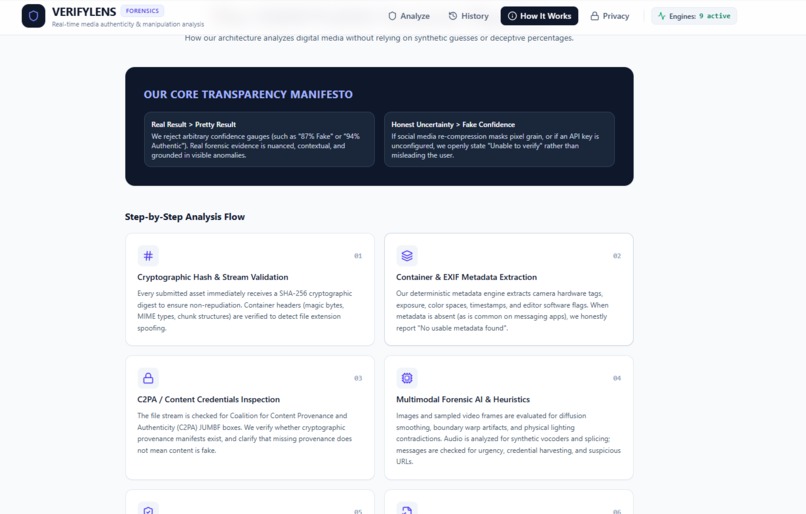
Task: Click the lock icon in C2PA card
Action: tap(148, 378)
